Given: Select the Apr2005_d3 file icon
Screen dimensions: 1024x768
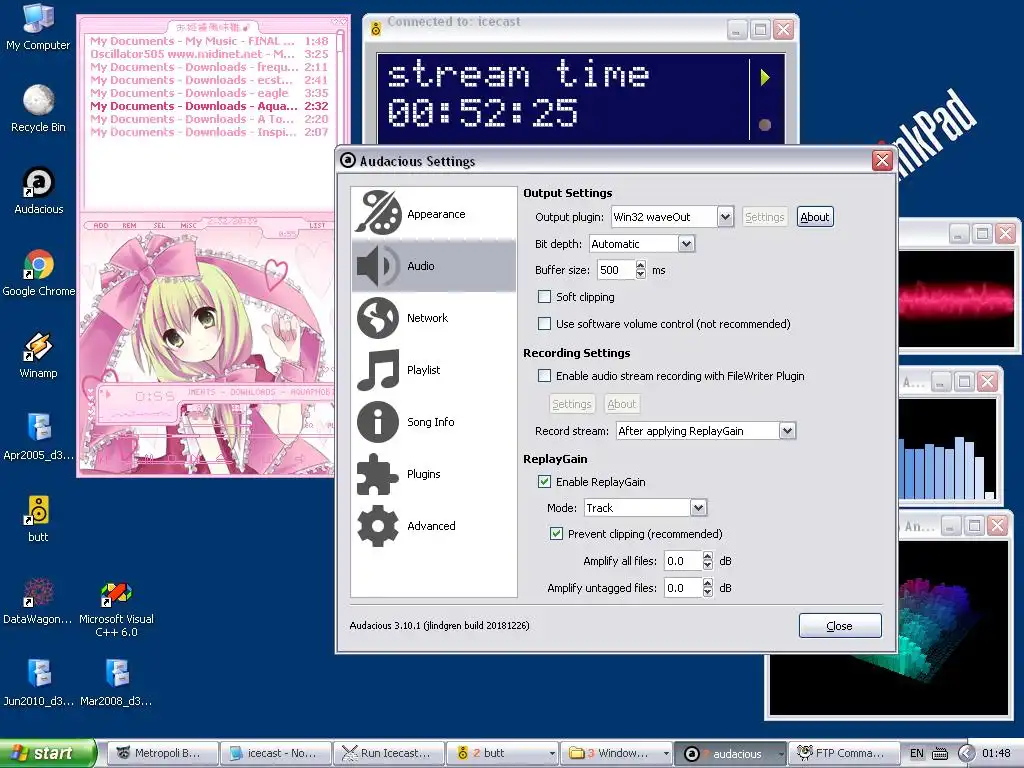Looking at the screenshot, I should (x=39, y=437).
